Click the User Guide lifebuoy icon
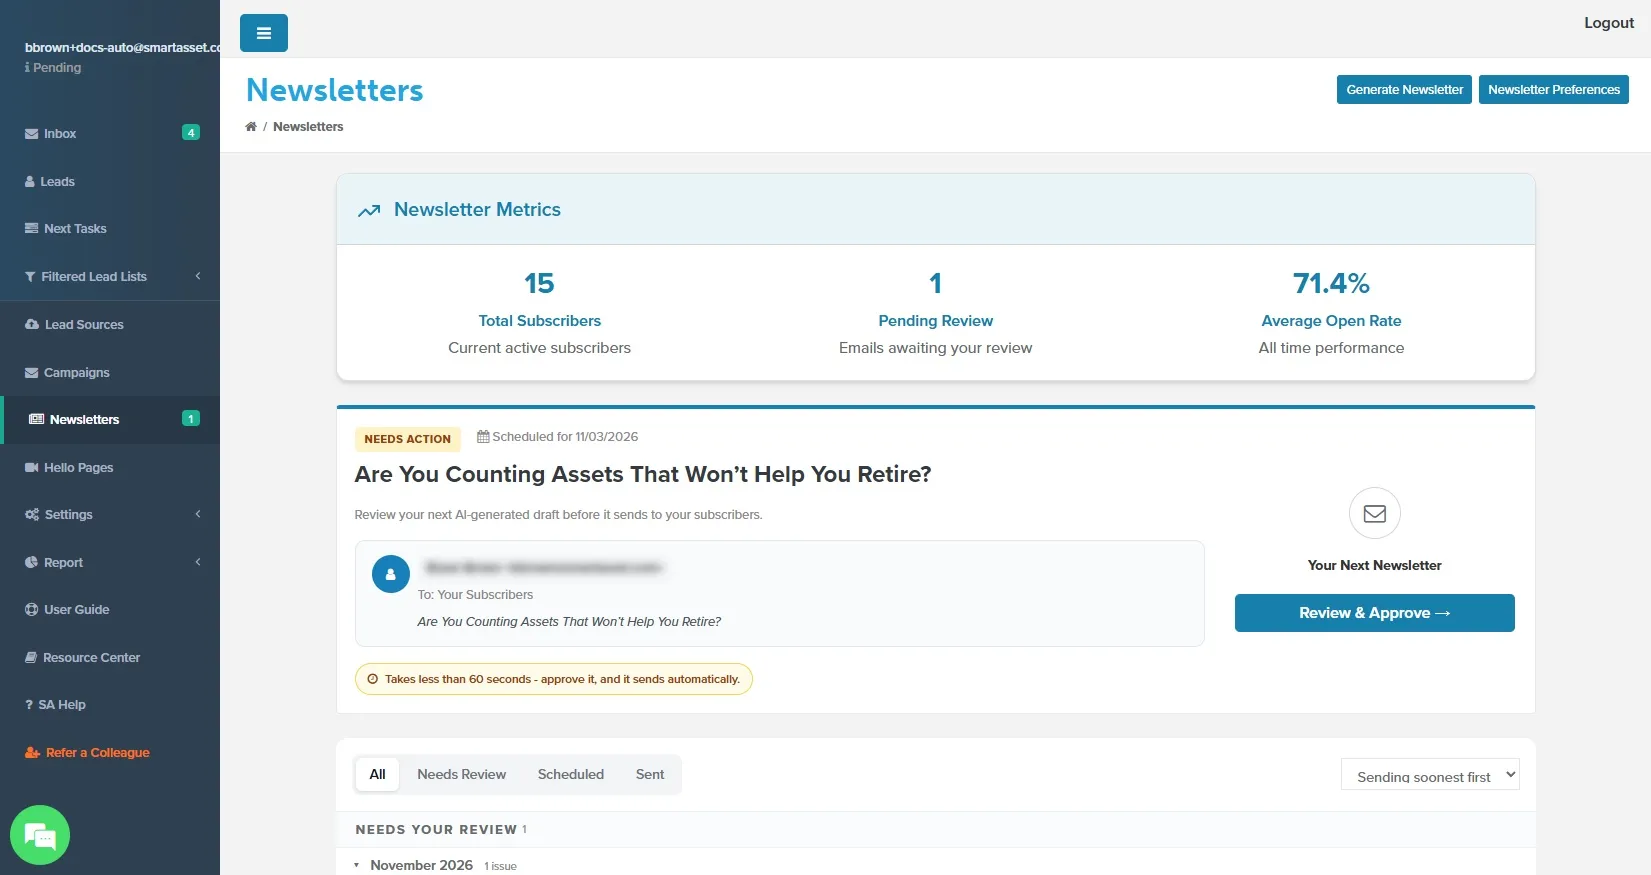 coord(31,610)
